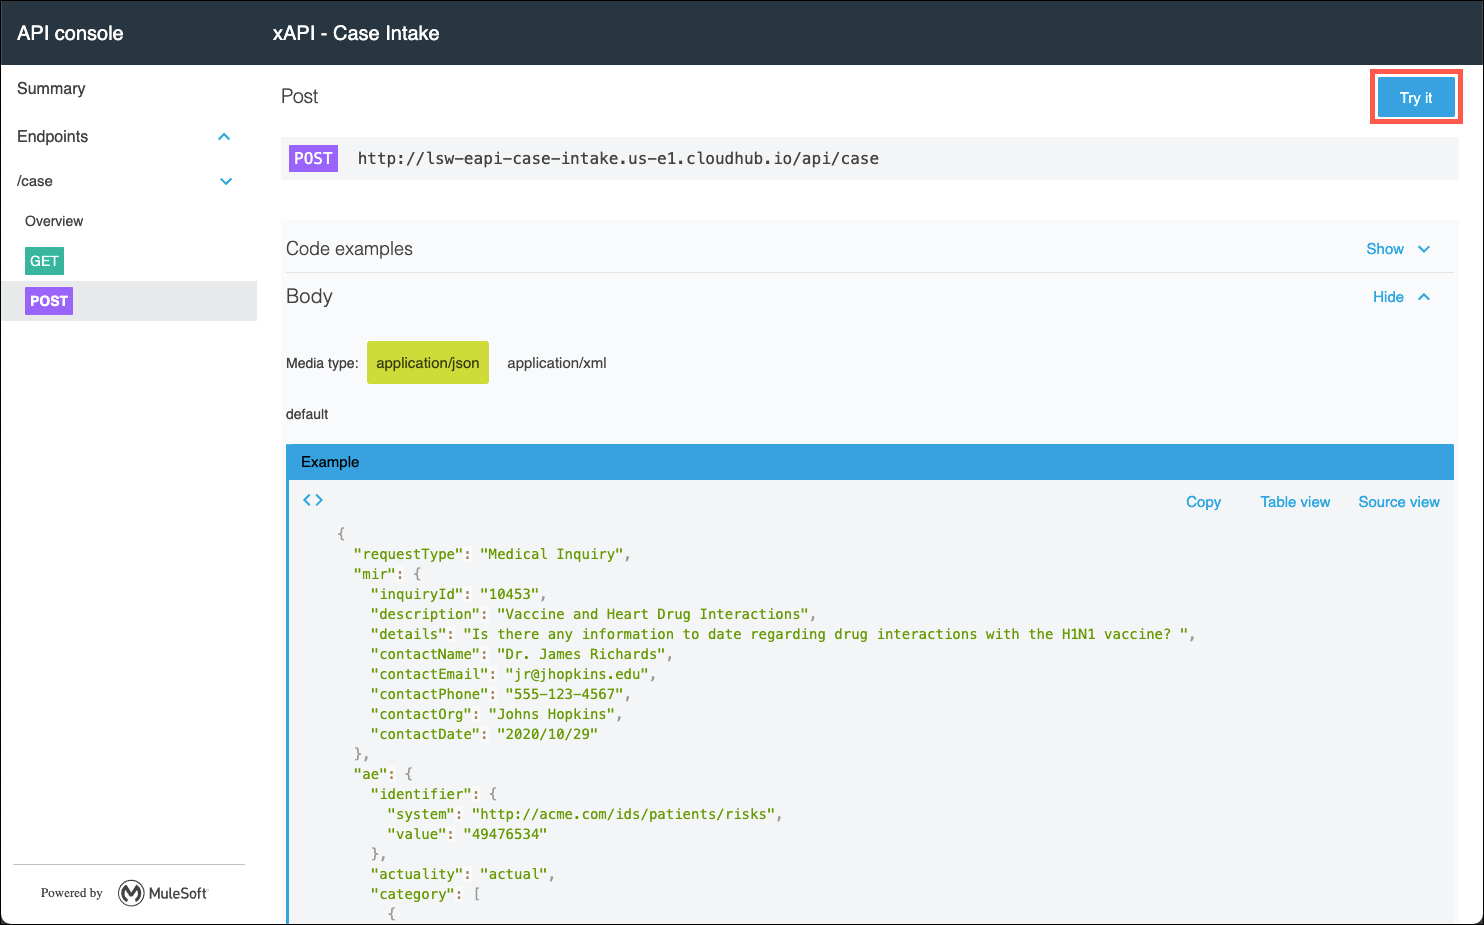Click the MuleSoft logo in footer
This screenshot has width=1484, height=925.
(x=163, y=893)
